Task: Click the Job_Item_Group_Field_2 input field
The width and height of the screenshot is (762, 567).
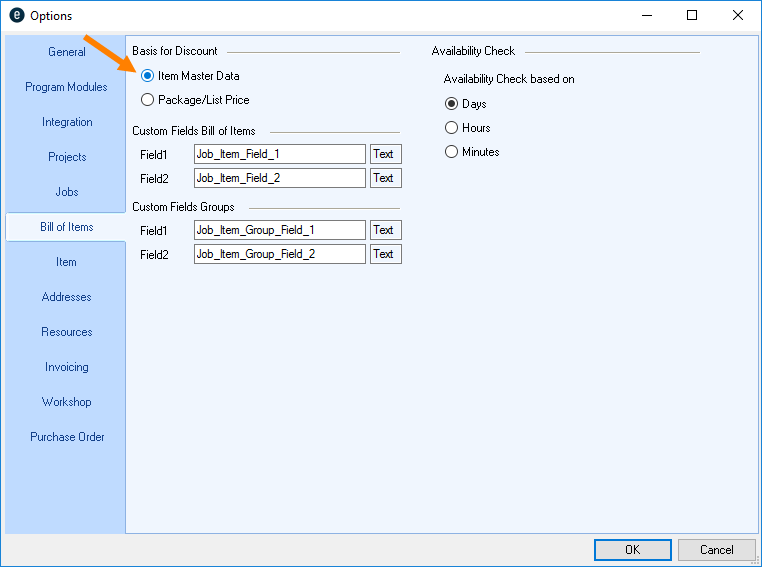Action: pyautogui.click(x=280, y=254)
